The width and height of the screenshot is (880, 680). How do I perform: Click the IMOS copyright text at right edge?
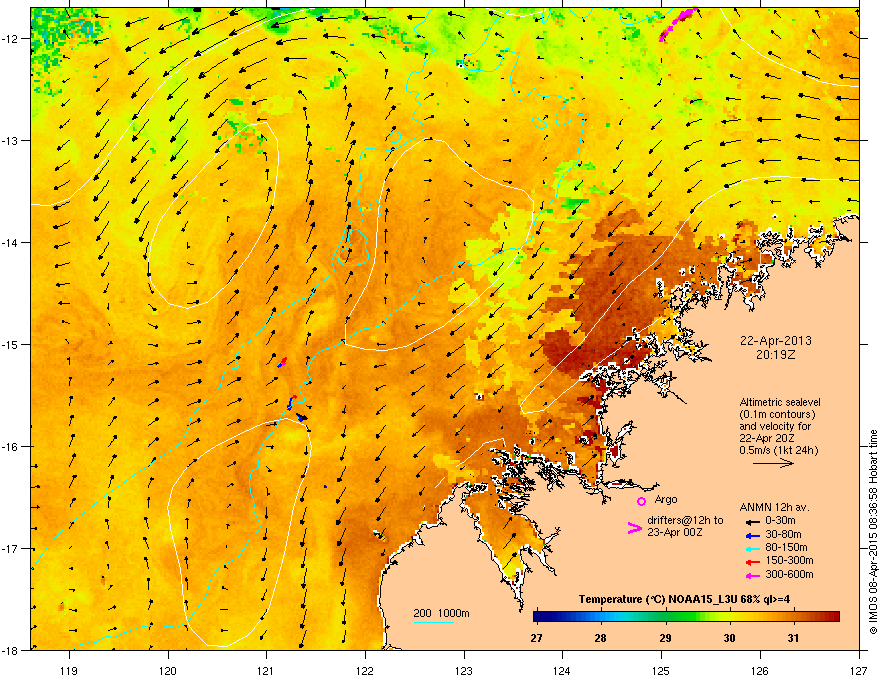(x=873, y=532)
